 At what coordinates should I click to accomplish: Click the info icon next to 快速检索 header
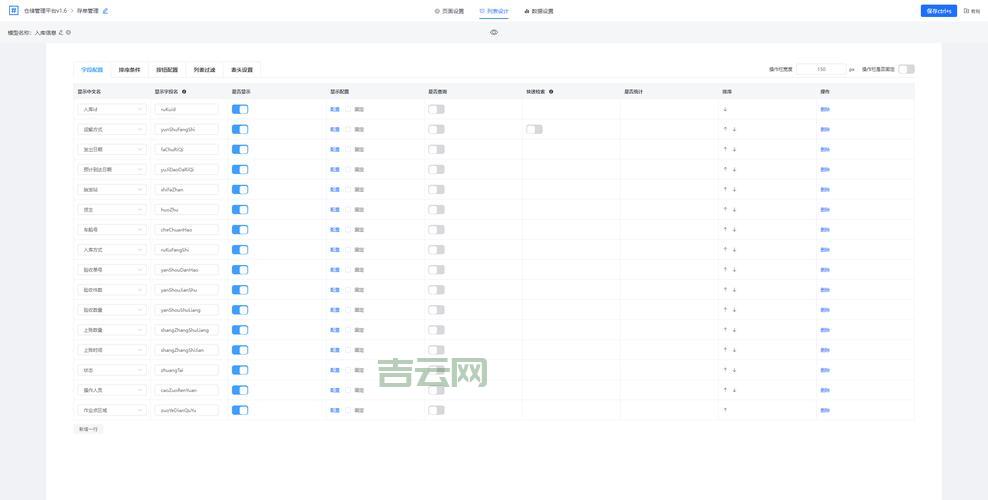pos(551,91)
